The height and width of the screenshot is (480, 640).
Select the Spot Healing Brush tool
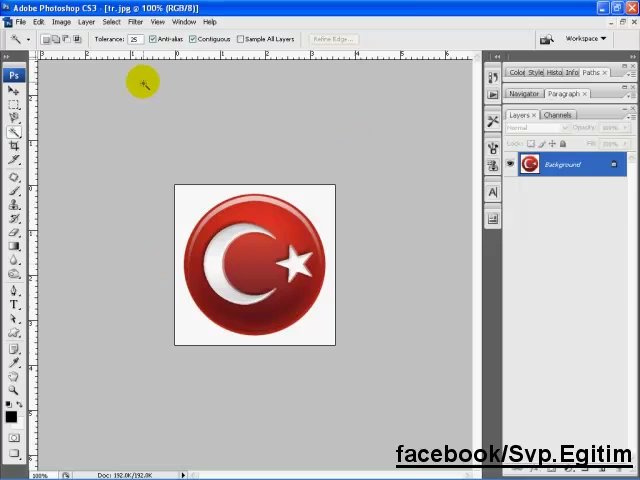coord(13,177)
